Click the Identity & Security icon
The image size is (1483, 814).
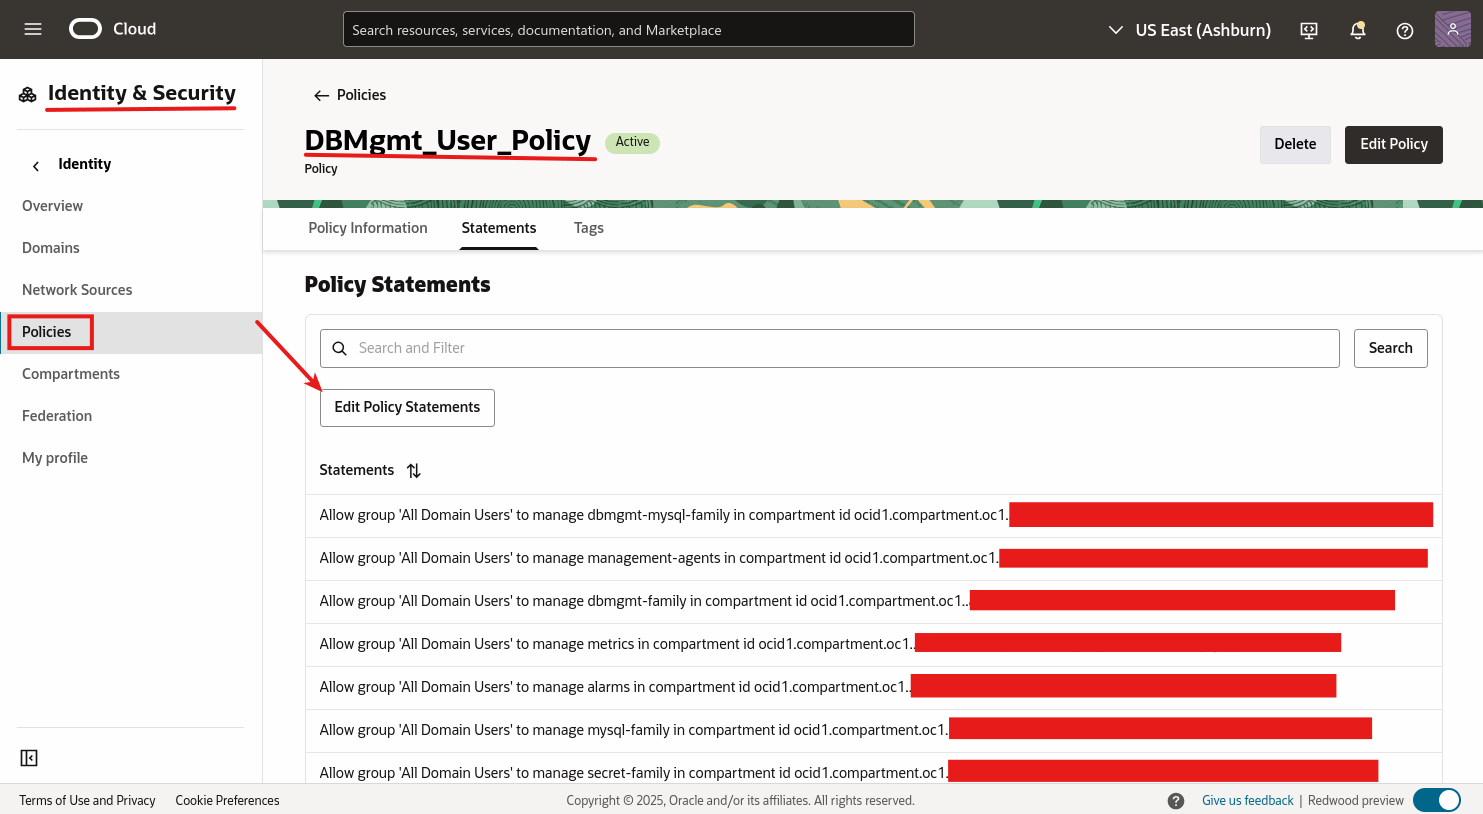click(x=27, y=92)
